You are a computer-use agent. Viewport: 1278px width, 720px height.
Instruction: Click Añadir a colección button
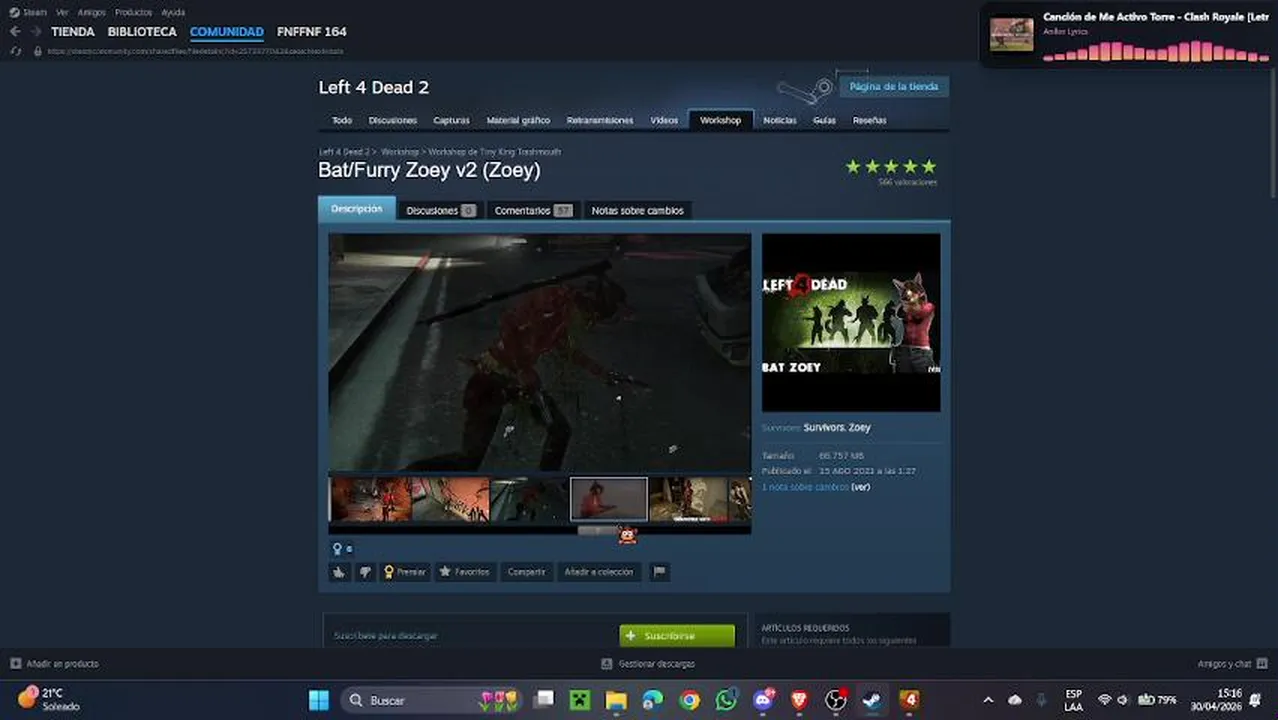(599, 572)
